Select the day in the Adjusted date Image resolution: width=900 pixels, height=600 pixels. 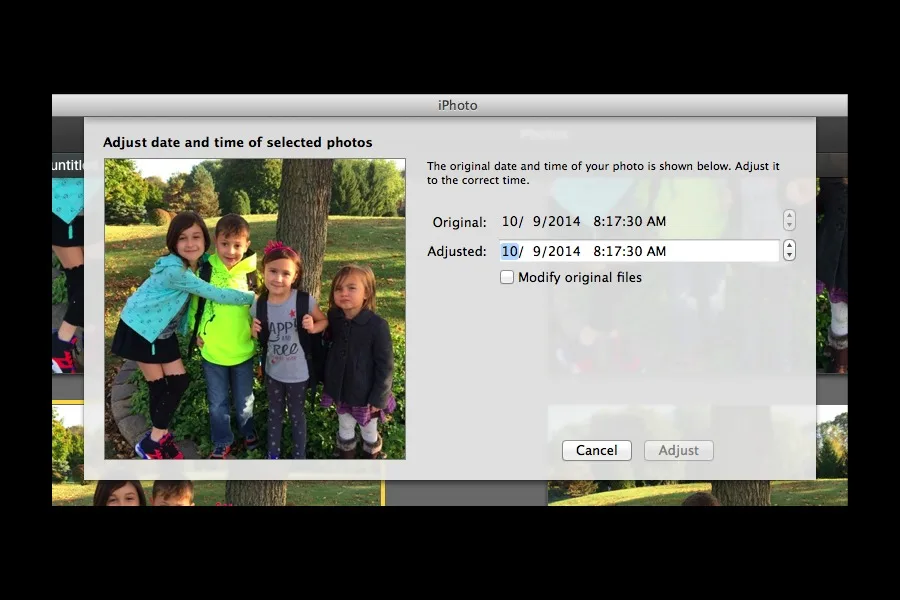(537, 251)
